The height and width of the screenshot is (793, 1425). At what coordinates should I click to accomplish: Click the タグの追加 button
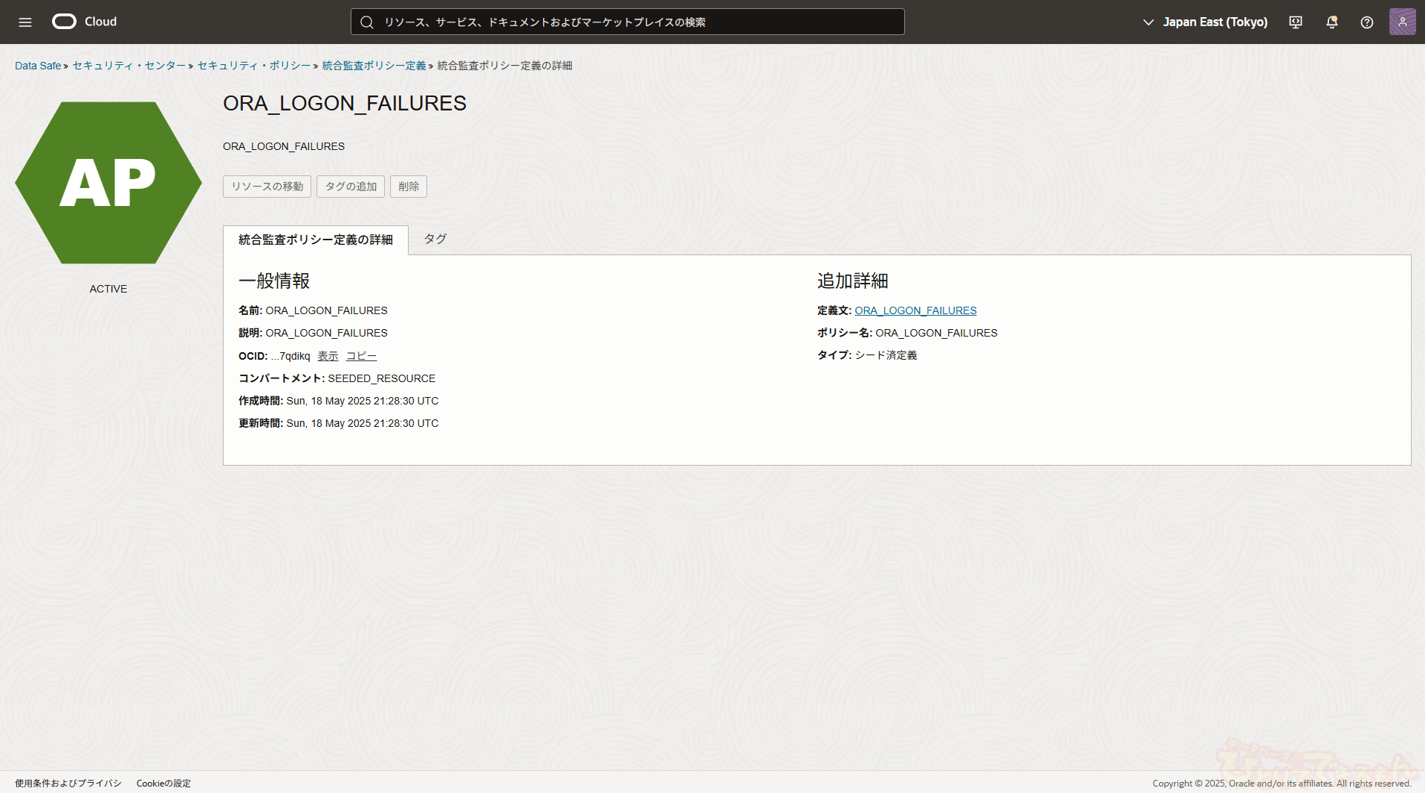(350, 187)
